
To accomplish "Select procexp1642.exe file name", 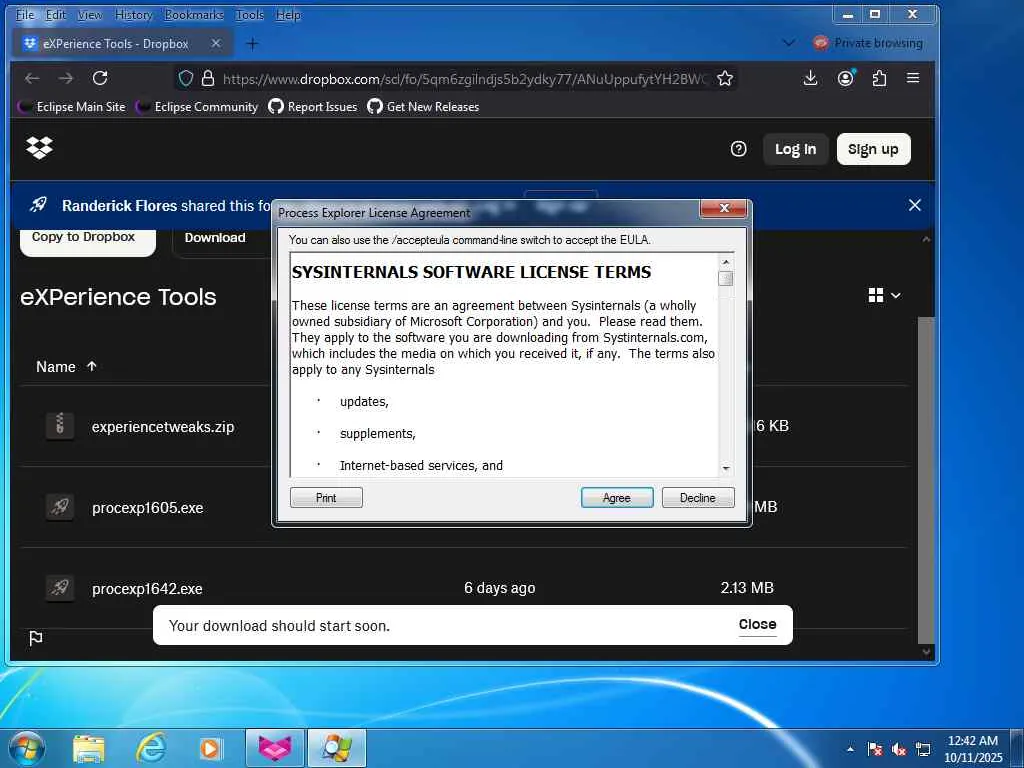I will 147,588.
